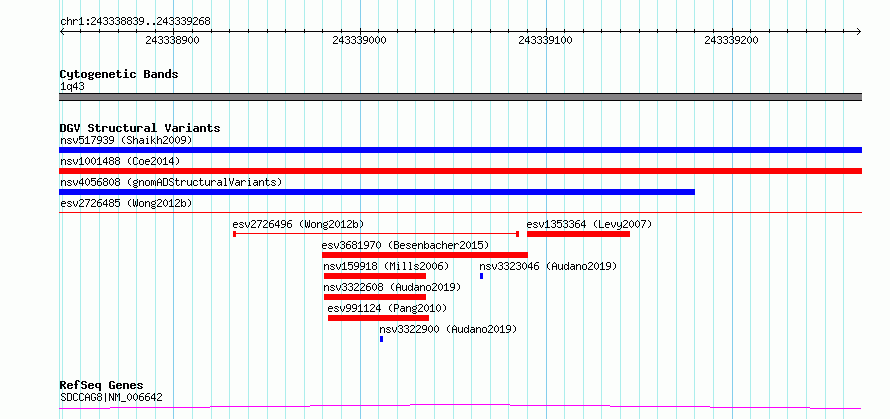Select the red bar for nsv159918
Screen dimensions: 890x419
375,276
